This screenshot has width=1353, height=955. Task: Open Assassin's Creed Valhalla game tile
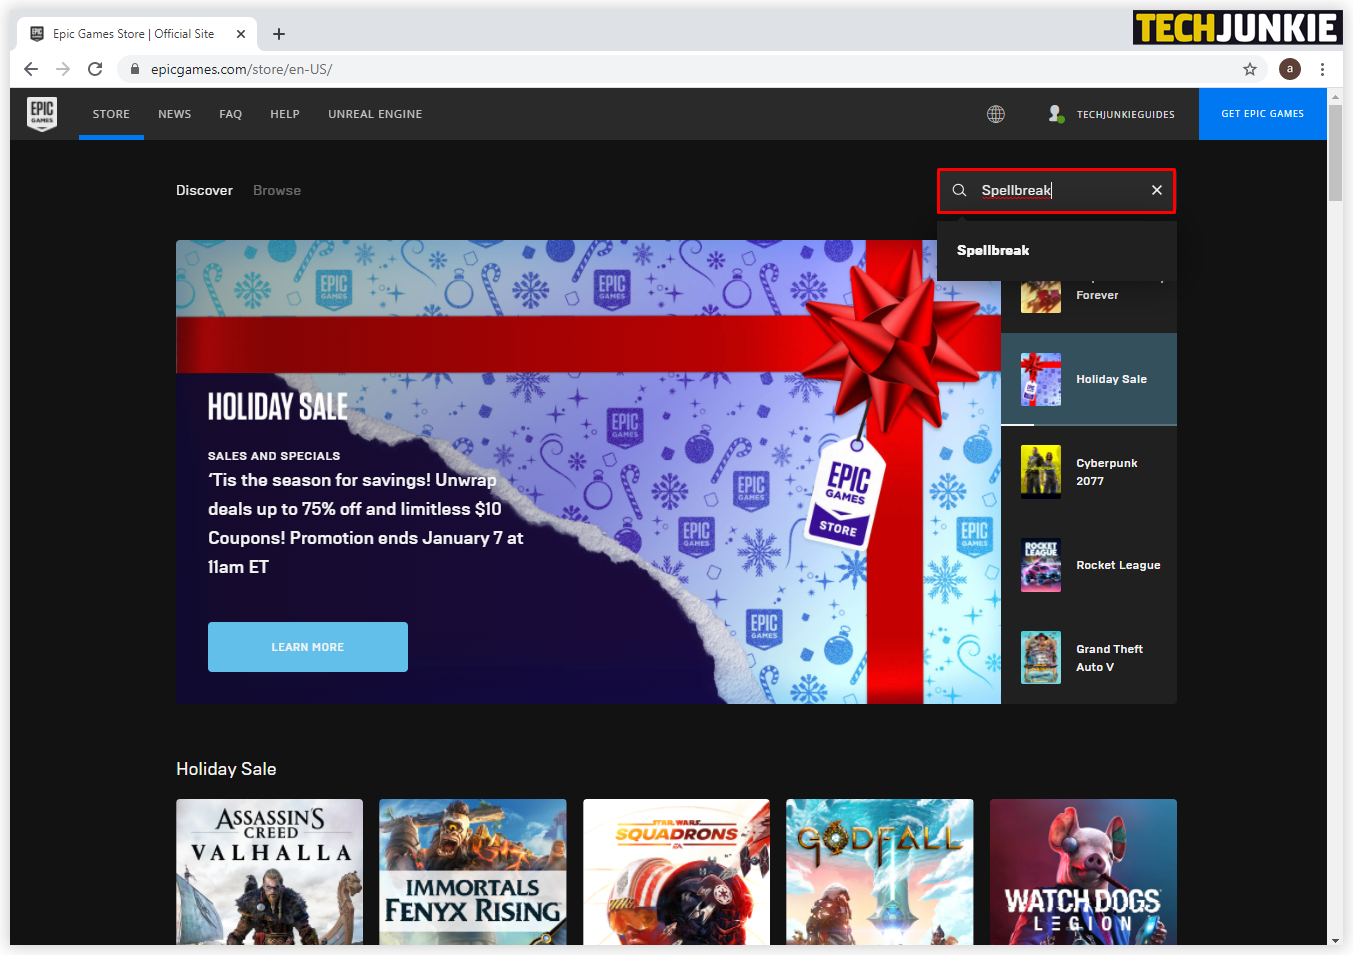pyautogui.click(x=269, y=871)
